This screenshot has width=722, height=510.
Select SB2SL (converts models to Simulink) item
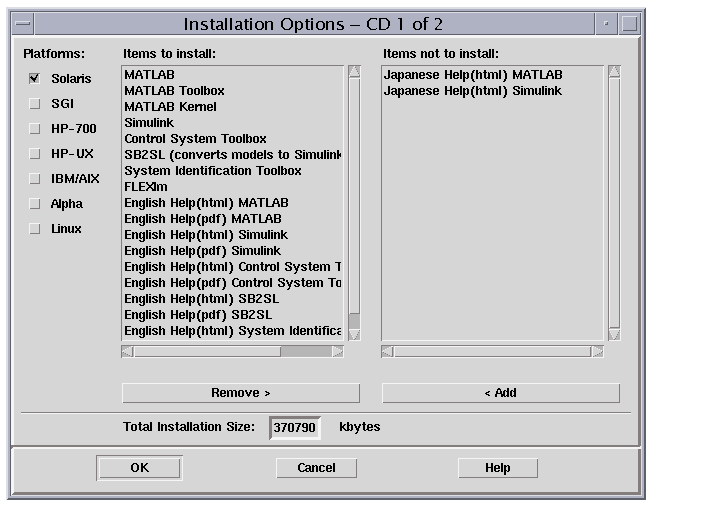coord(233,155)
